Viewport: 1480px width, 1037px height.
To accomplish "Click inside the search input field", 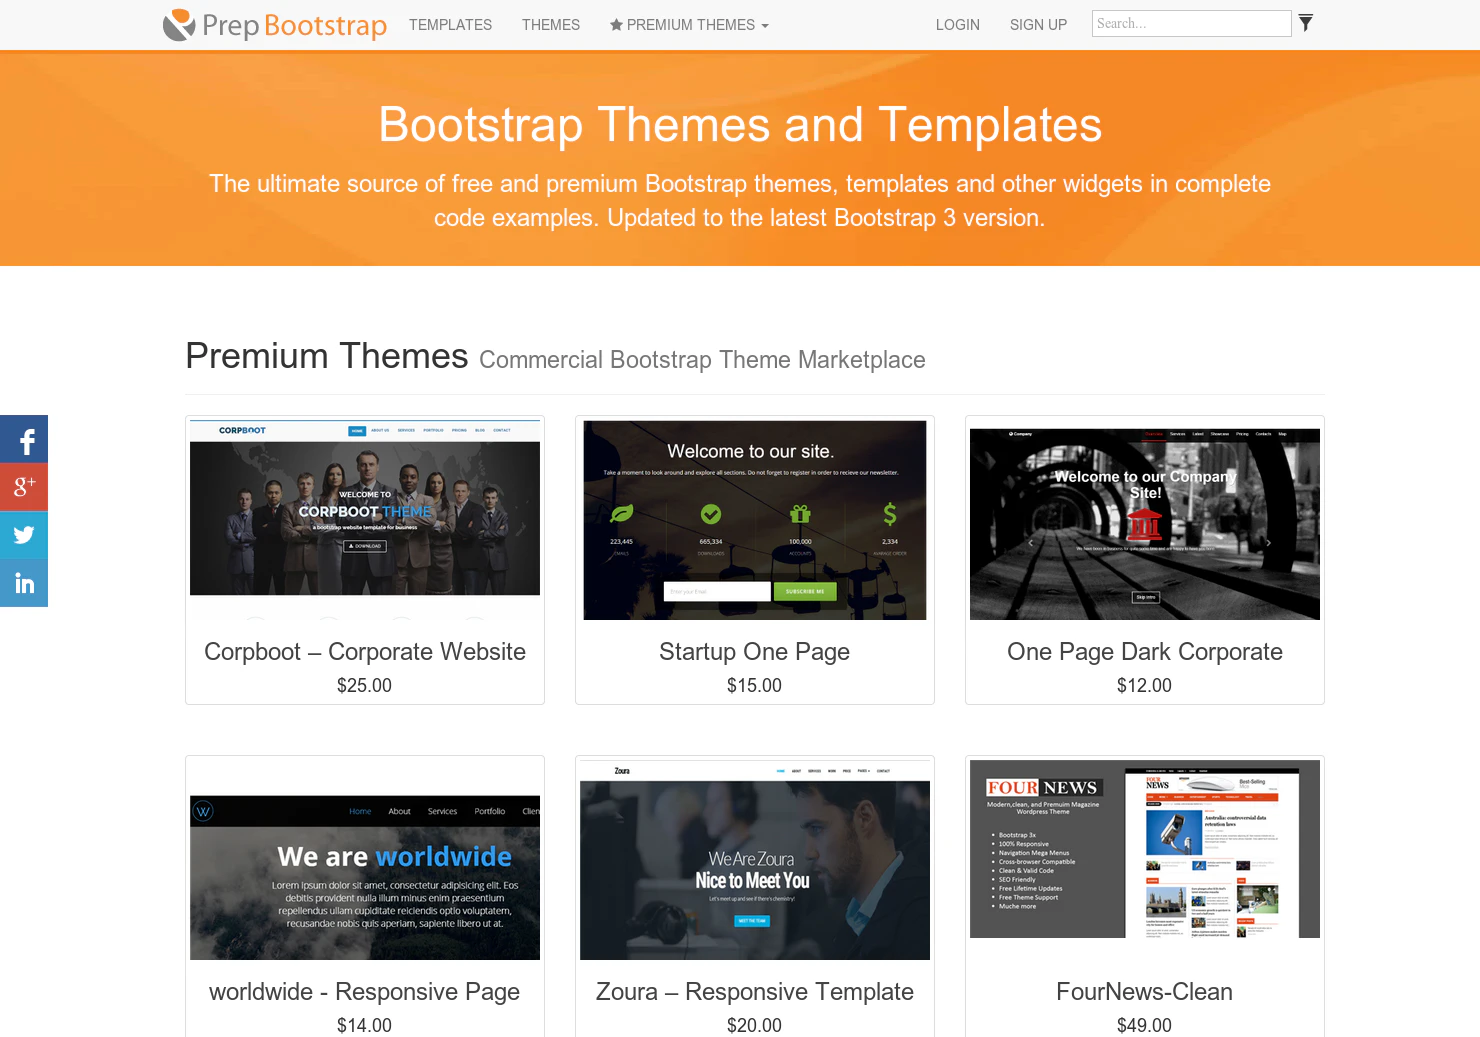I will pos(1190,22).
